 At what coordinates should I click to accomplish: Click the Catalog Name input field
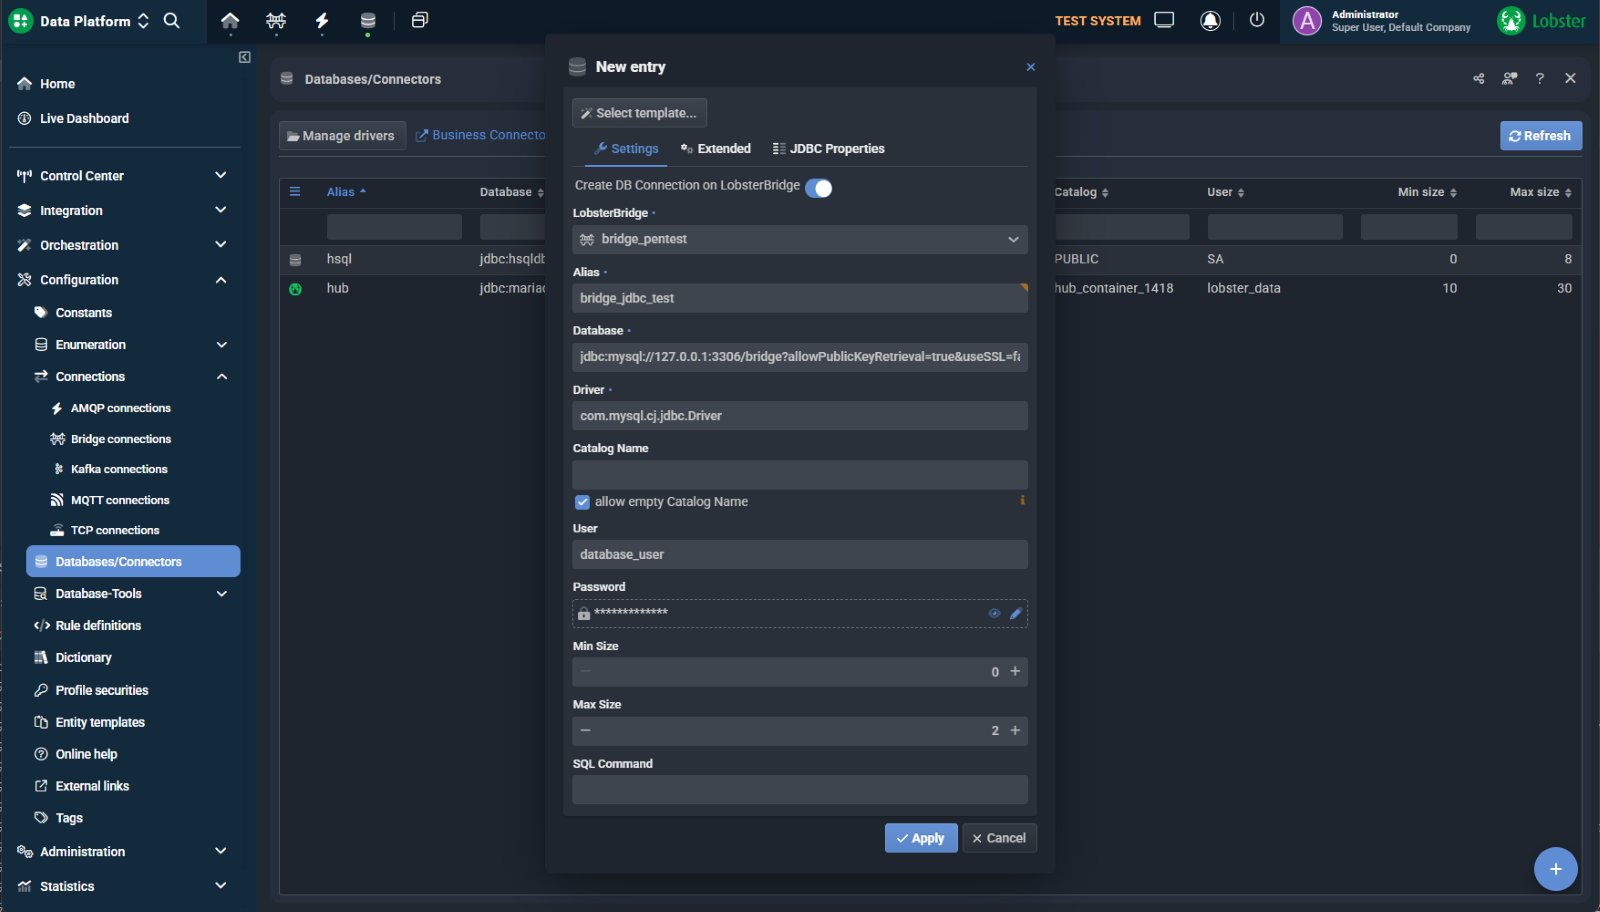pos(800,475)
